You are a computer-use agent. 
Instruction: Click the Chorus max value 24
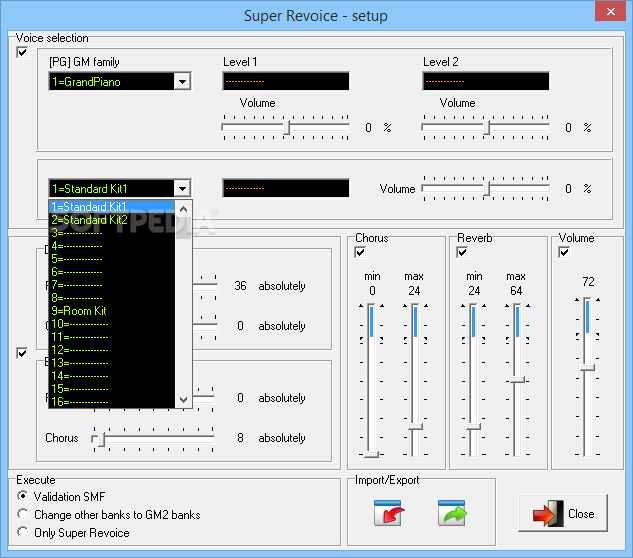(414, 291)
